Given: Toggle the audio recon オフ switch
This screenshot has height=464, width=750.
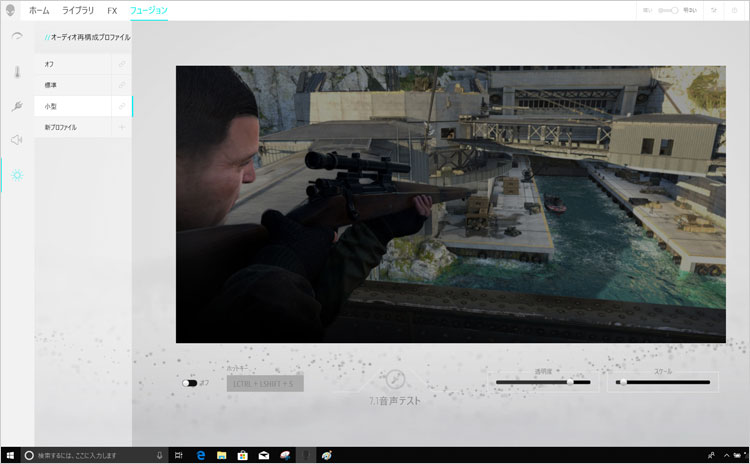Looking at the screenshot, I should (x=189, y=382).
